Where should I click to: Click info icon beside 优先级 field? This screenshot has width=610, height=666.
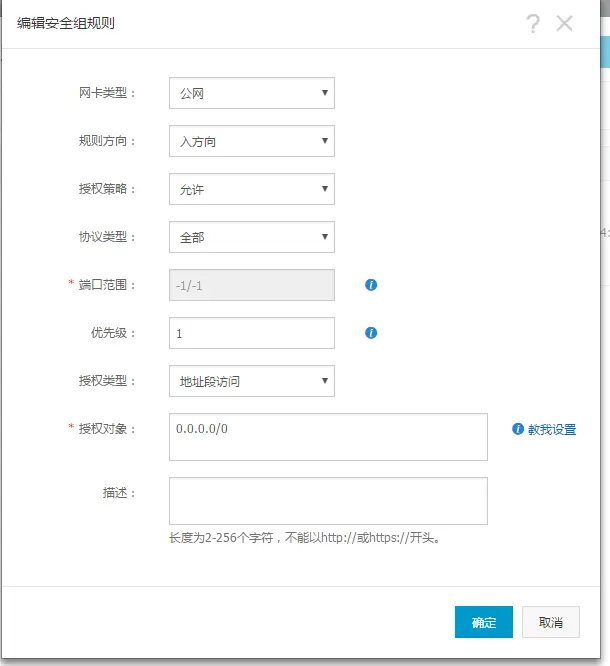pyautogui.click(x=371, y=333)
